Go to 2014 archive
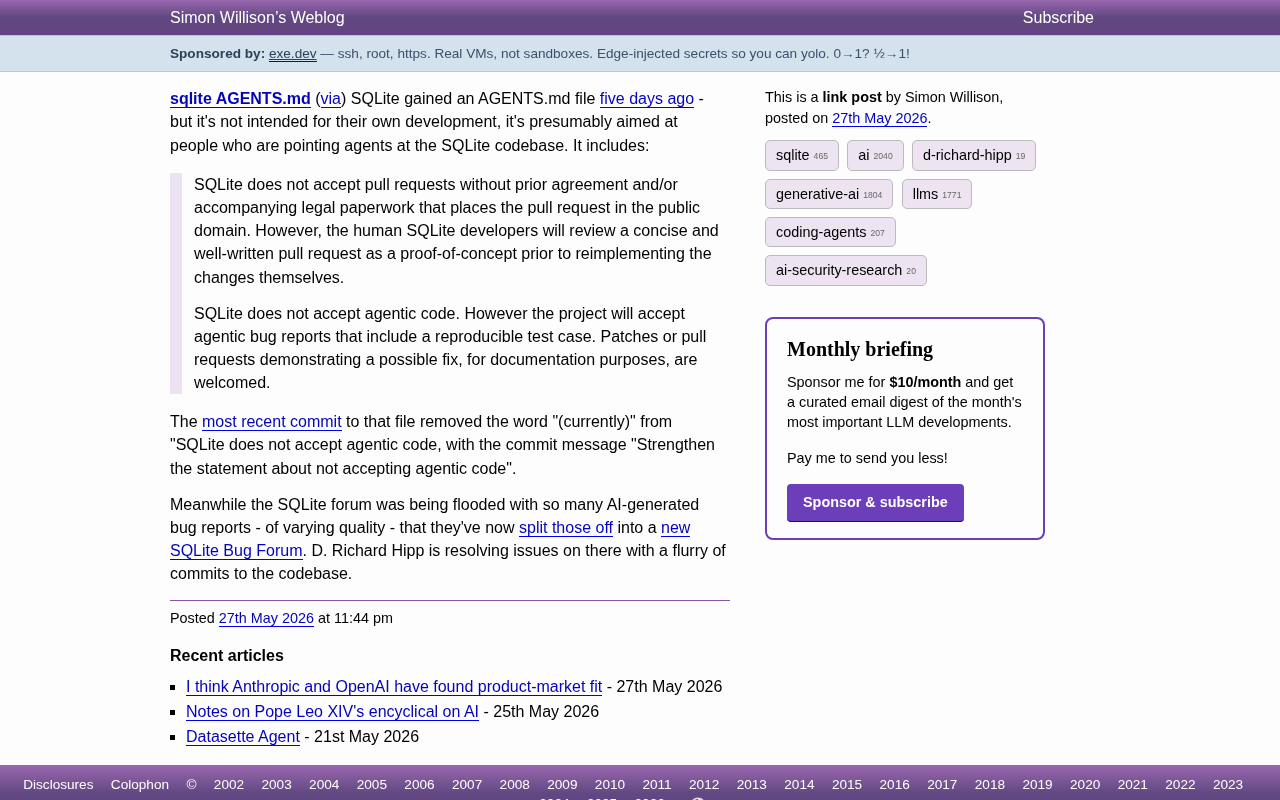The height and width of the screenshot is (800, 1280). pyautogui.click(x=799, y=785)
